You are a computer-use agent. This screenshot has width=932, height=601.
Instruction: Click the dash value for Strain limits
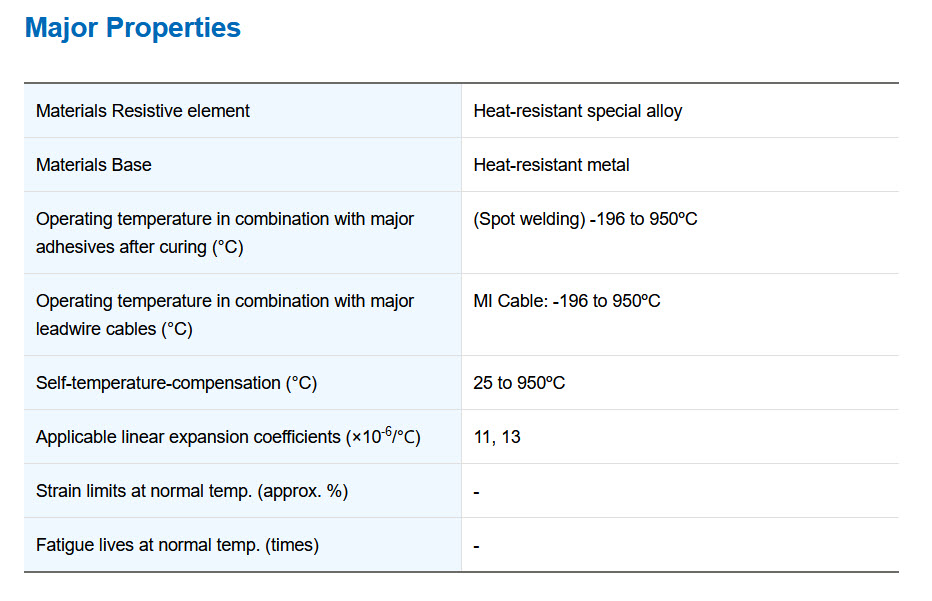[x=477, y=493]
